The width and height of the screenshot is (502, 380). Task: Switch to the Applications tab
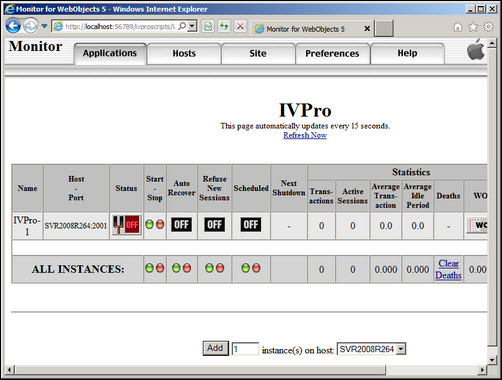click(x=110, y=53)
